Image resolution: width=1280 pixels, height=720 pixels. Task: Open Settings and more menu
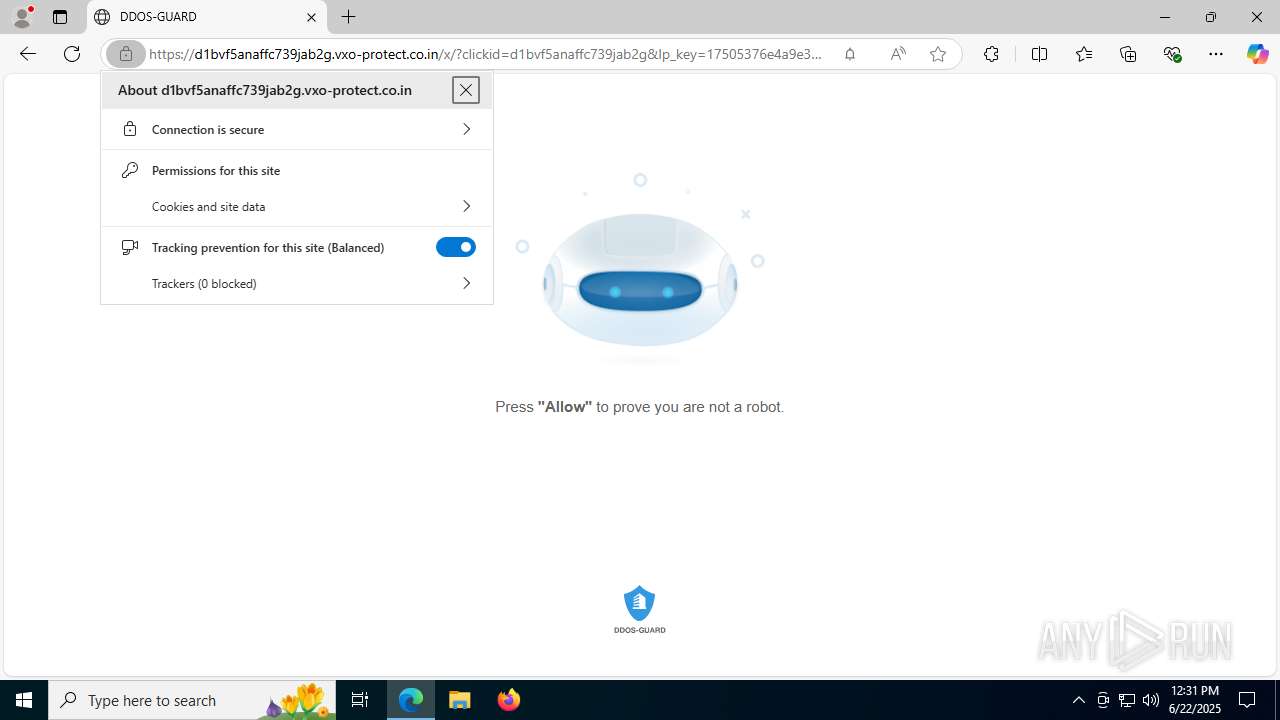coord(1216,54)
